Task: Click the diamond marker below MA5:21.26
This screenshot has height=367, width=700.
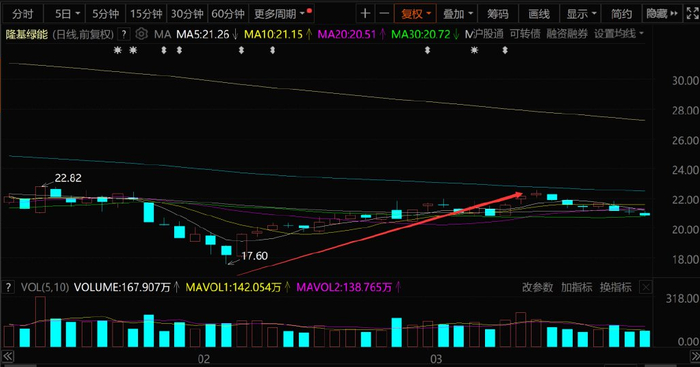Action: click(x=179, y=50)
